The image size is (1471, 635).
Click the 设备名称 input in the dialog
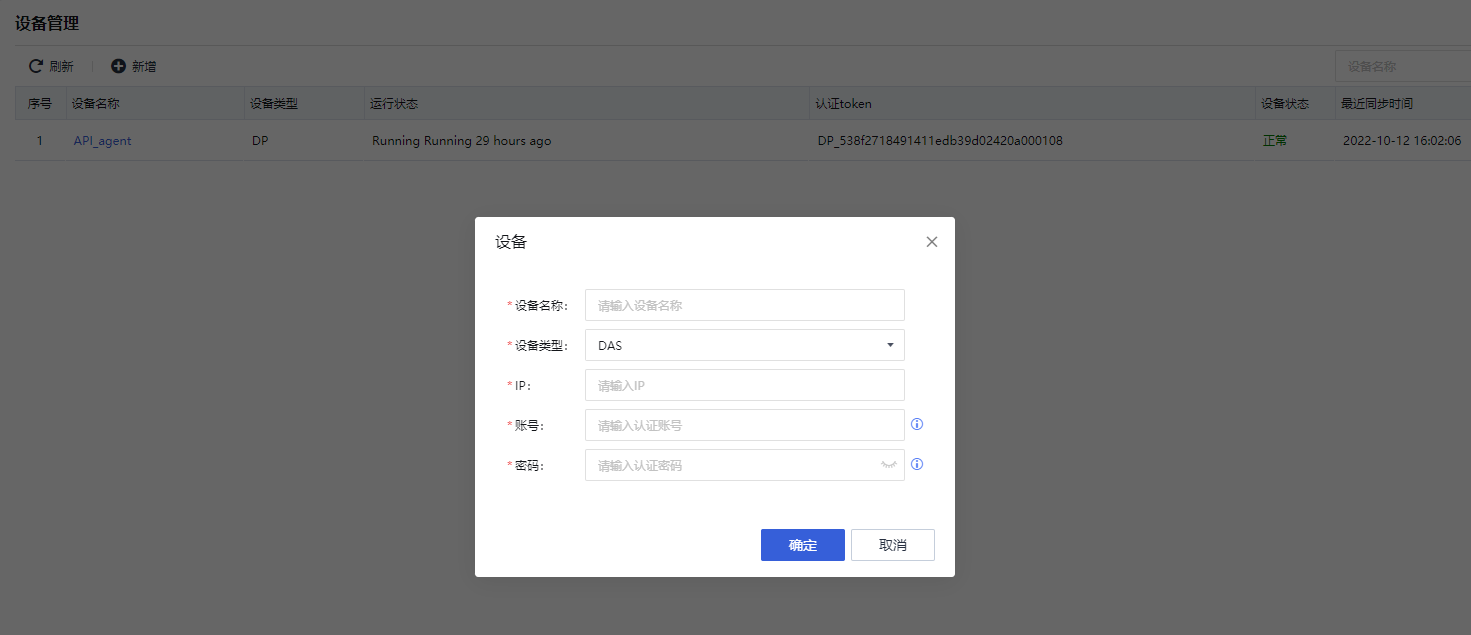pos(744,304)
